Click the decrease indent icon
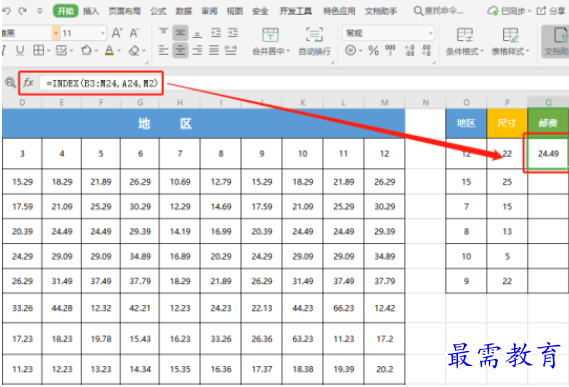This screenshot has height=387, width=569. point(216,33)
